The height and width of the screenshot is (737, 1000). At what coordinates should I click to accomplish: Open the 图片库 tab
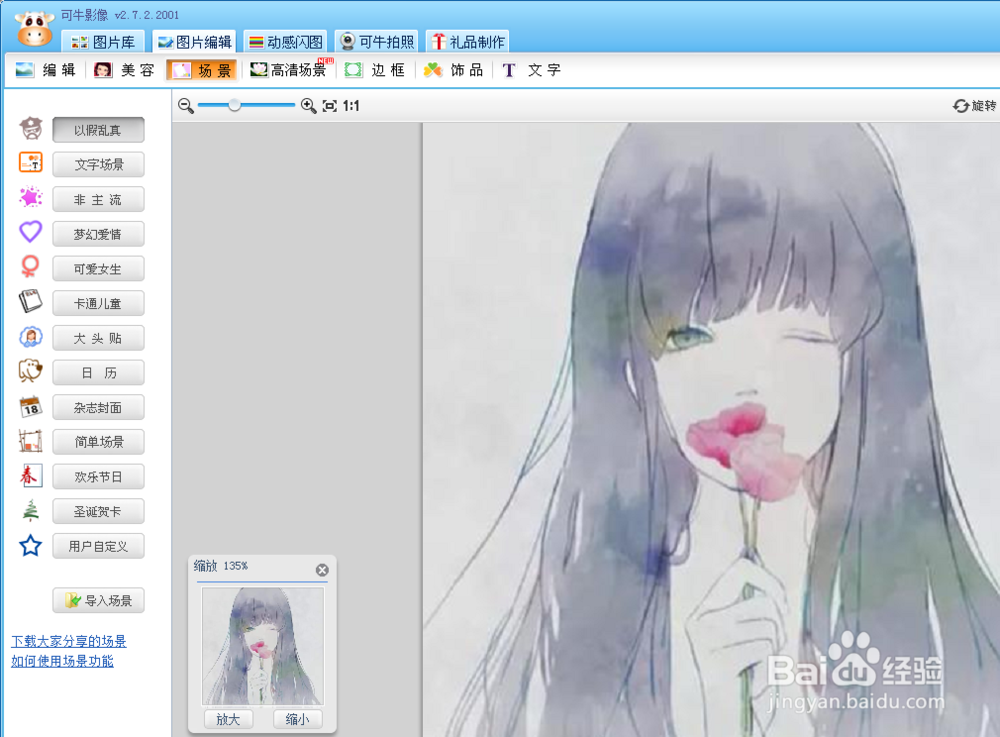(103, 42)
